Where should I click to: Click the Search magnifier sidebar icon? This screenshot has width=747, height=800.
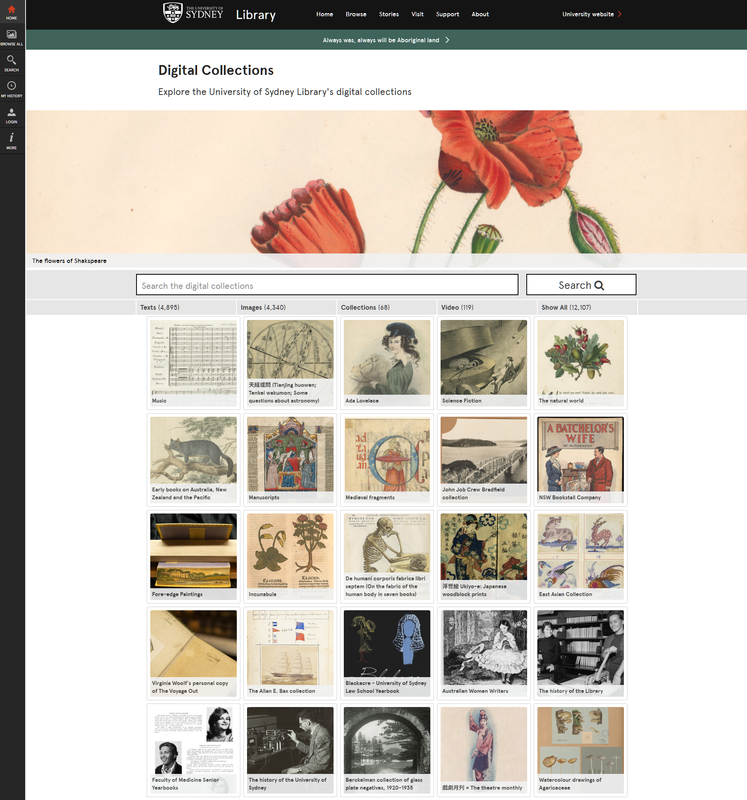12,63
